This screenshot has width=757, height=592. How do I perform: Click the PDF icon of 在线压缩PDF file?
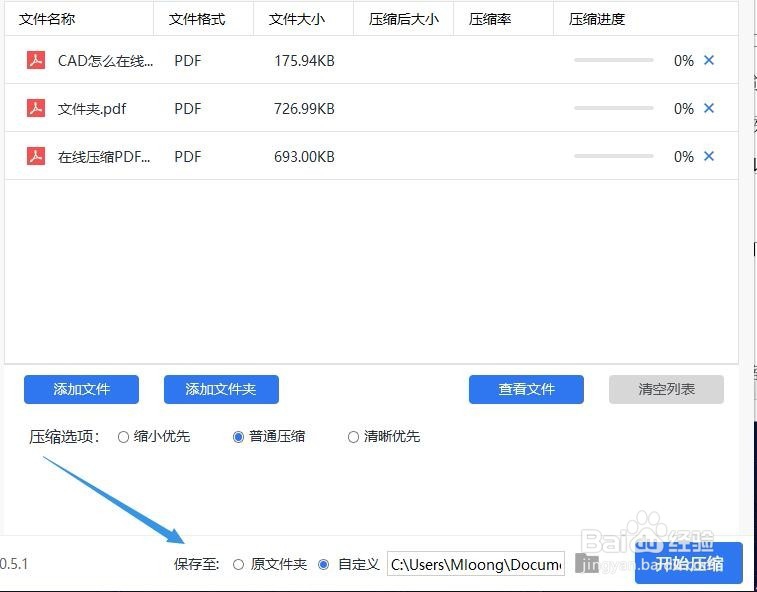(x=36, y=156)
